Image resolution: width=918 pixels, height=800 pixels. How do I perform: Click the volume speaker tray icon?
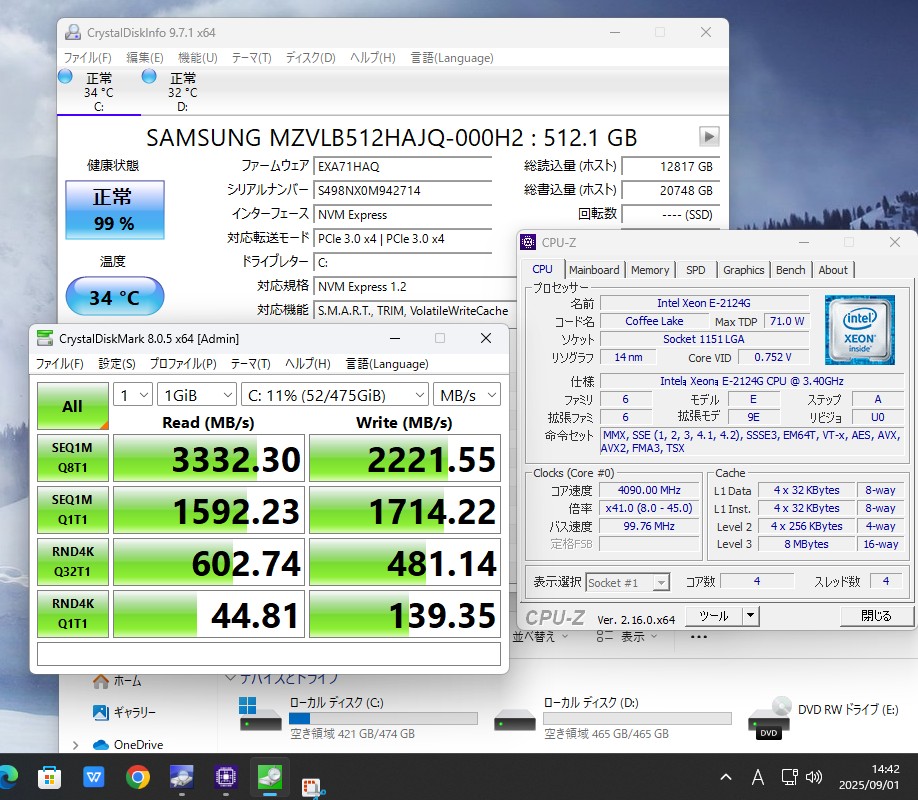pyautogui.click(x=814, y=777)
